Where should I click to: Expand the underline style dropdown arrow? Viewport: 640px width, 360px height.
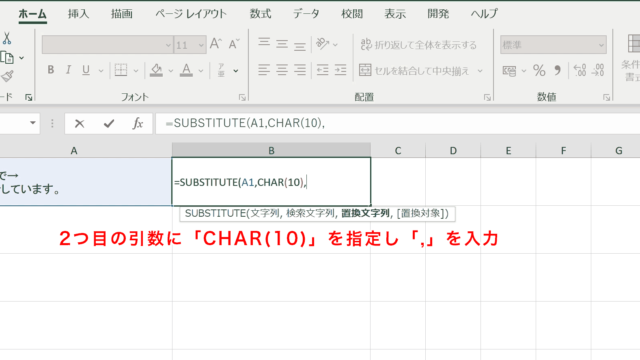coord(101,71)
